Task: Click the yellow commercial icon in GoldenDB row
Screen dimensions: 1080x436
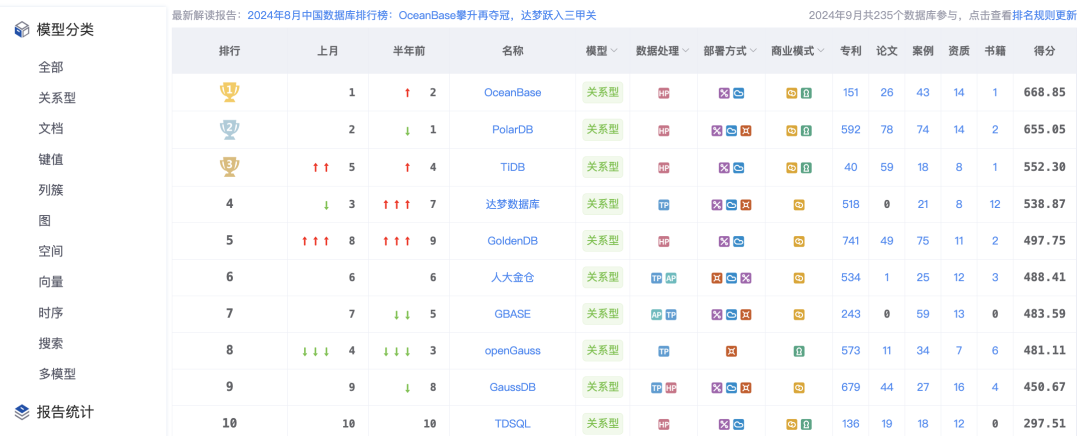Action: pyautogui.click(x=799, y=242)
